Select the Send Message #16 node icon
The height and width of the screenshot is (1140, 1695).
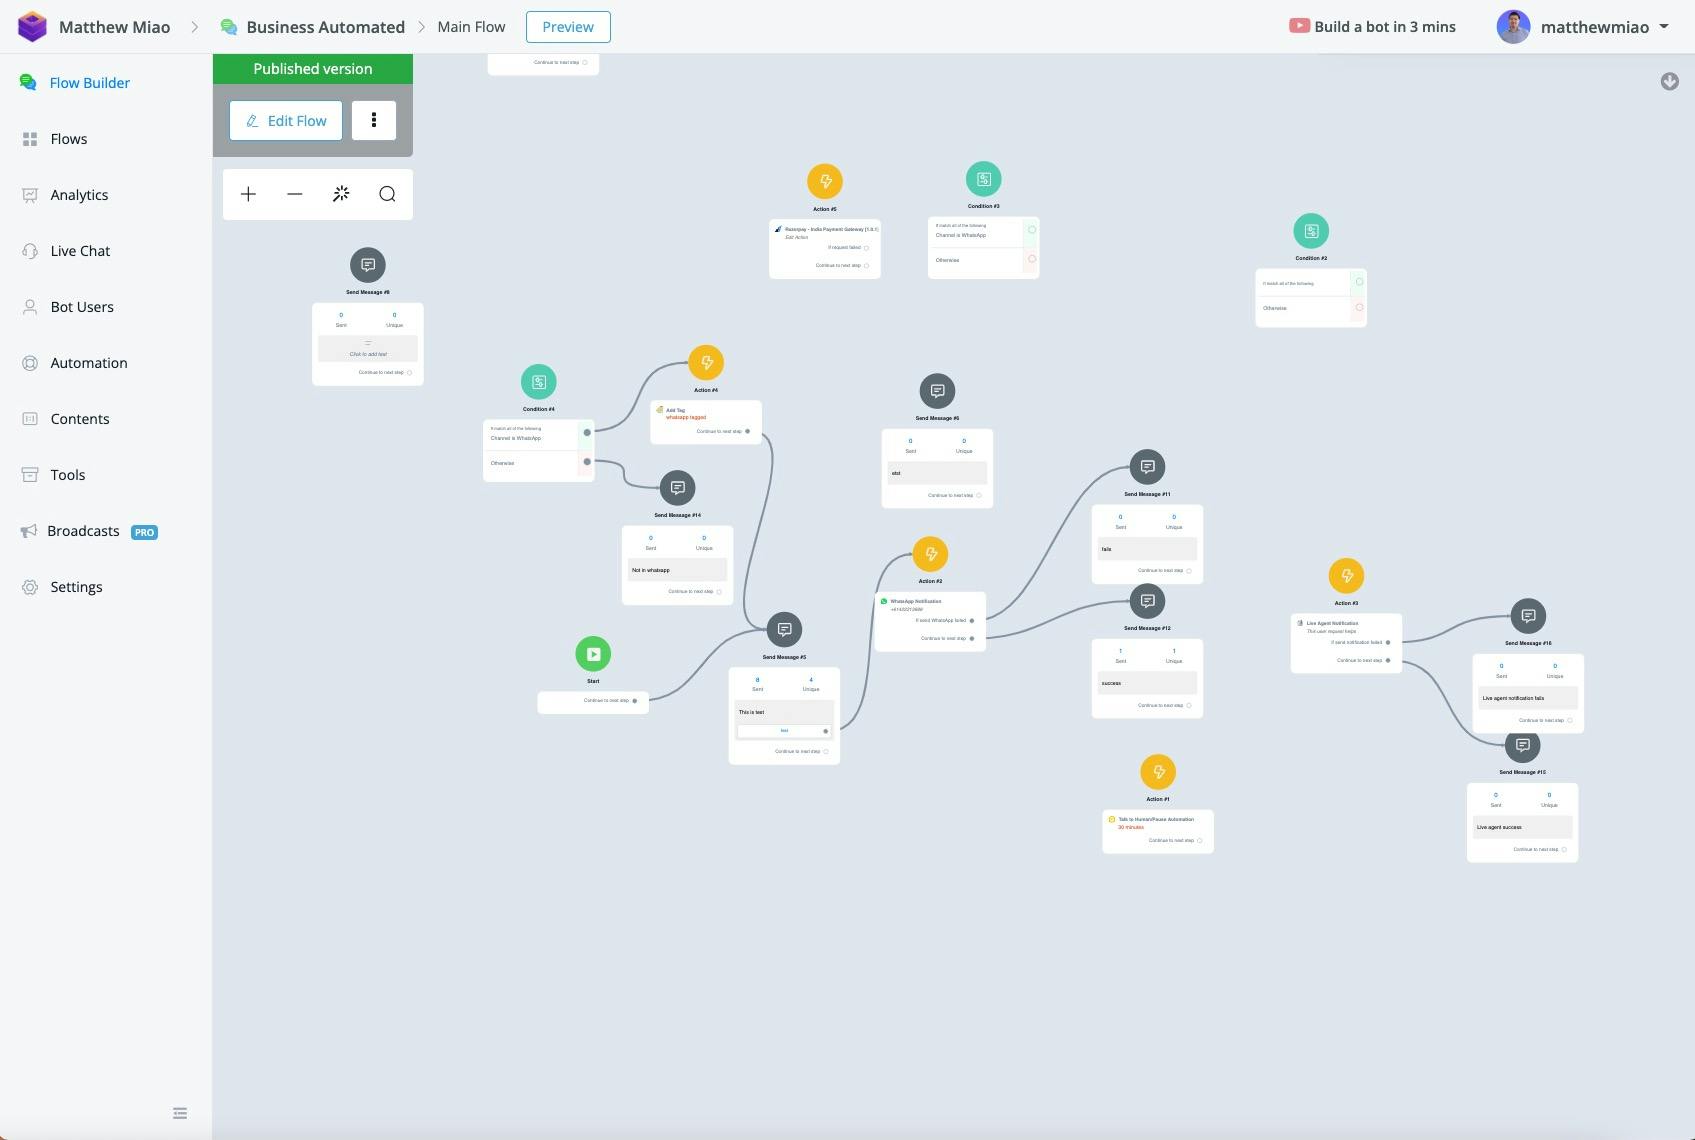tap(1528, 616)
